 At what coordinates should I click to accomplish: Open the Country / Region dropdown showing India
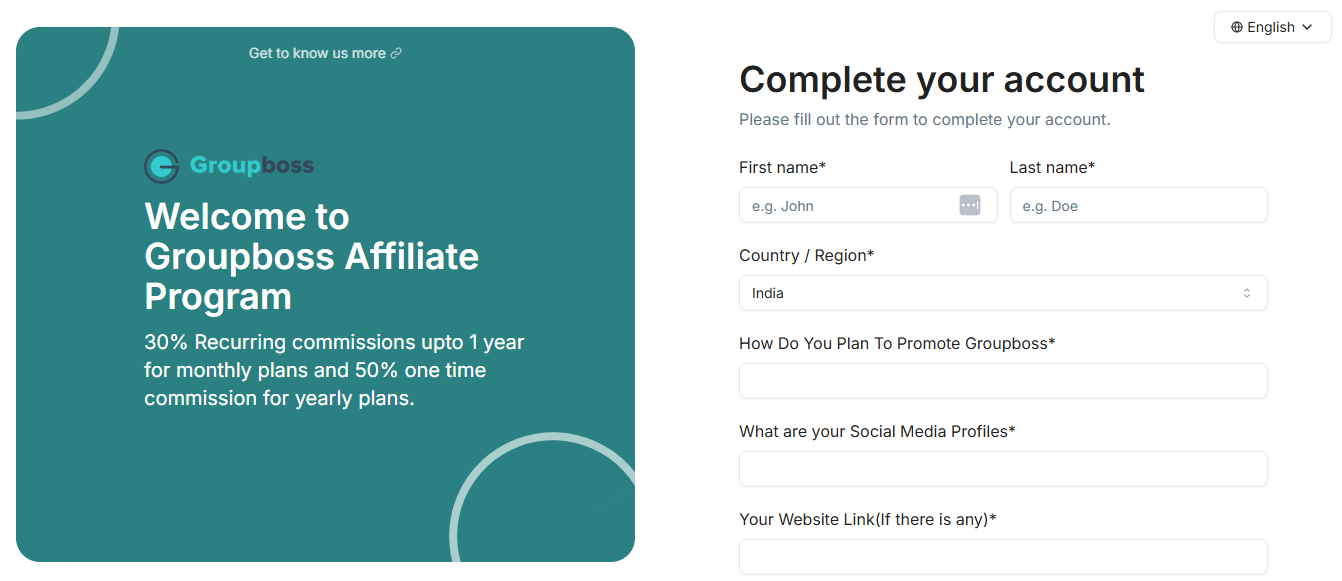pyautogui.click(x=1002, y=293)
